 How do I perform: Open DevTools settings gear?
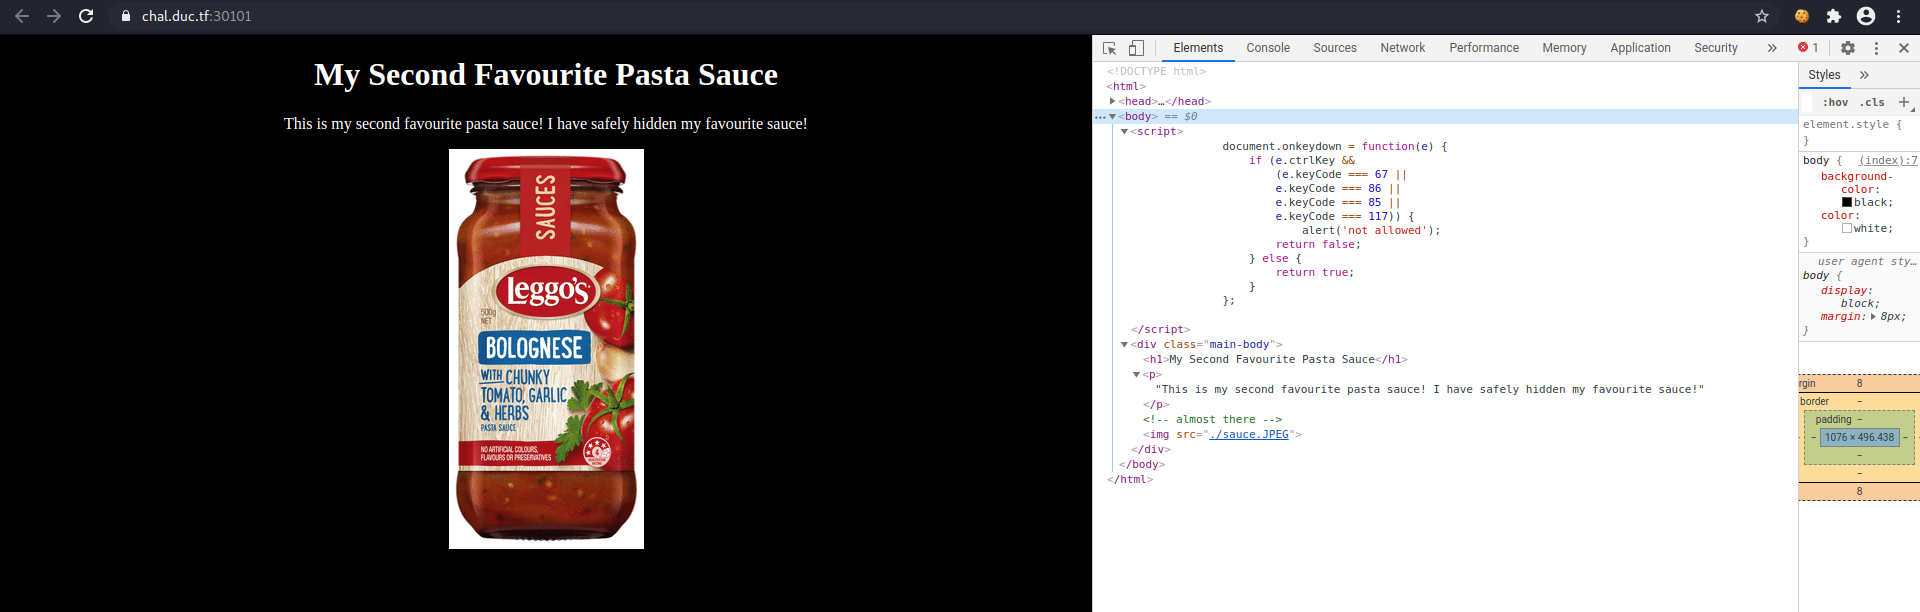point(1848,48)
